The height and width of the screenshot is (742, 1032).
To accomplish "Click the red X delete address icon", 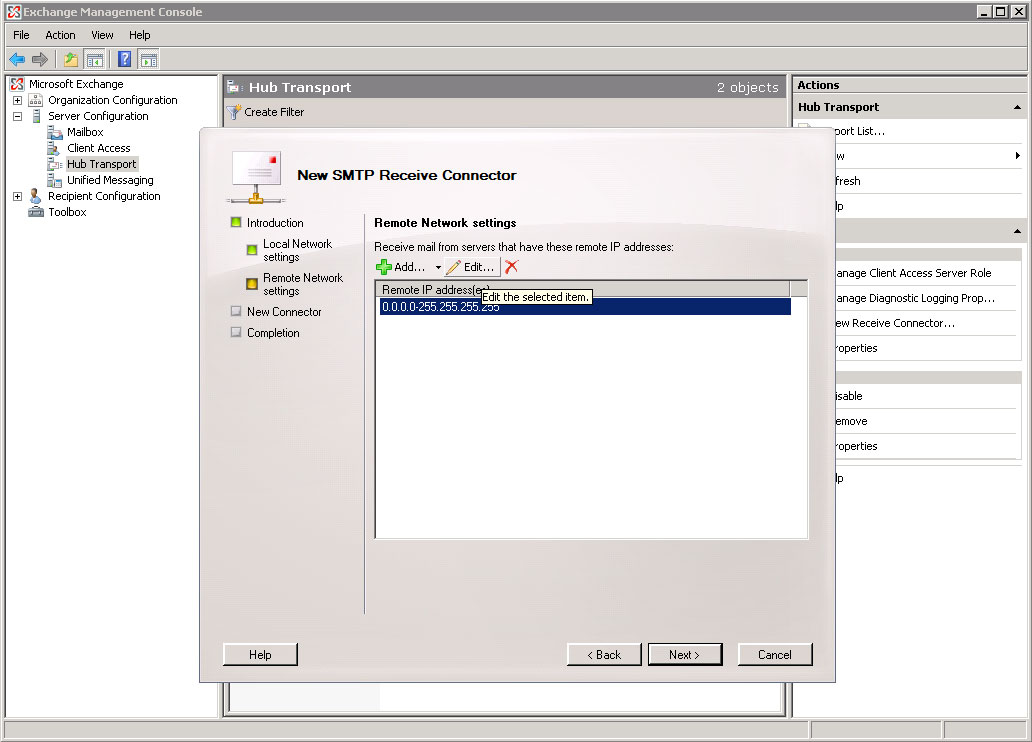I will click(x=511, y=267).
